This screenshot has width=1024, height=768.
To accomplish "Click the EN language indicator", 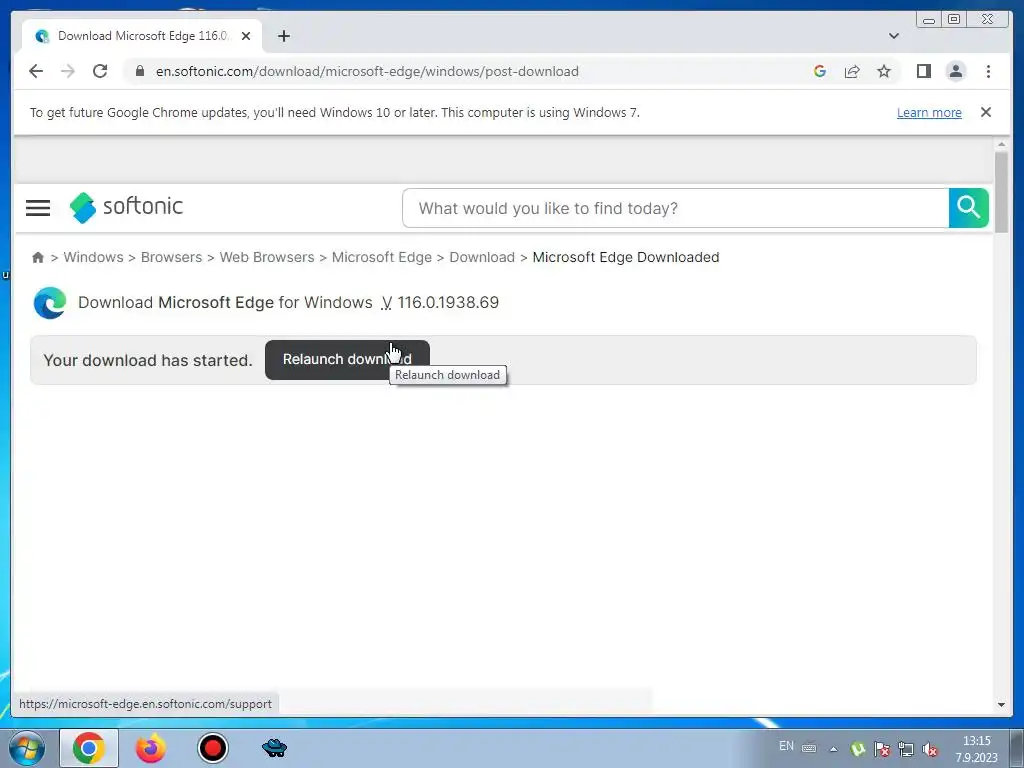I will 786,746.
